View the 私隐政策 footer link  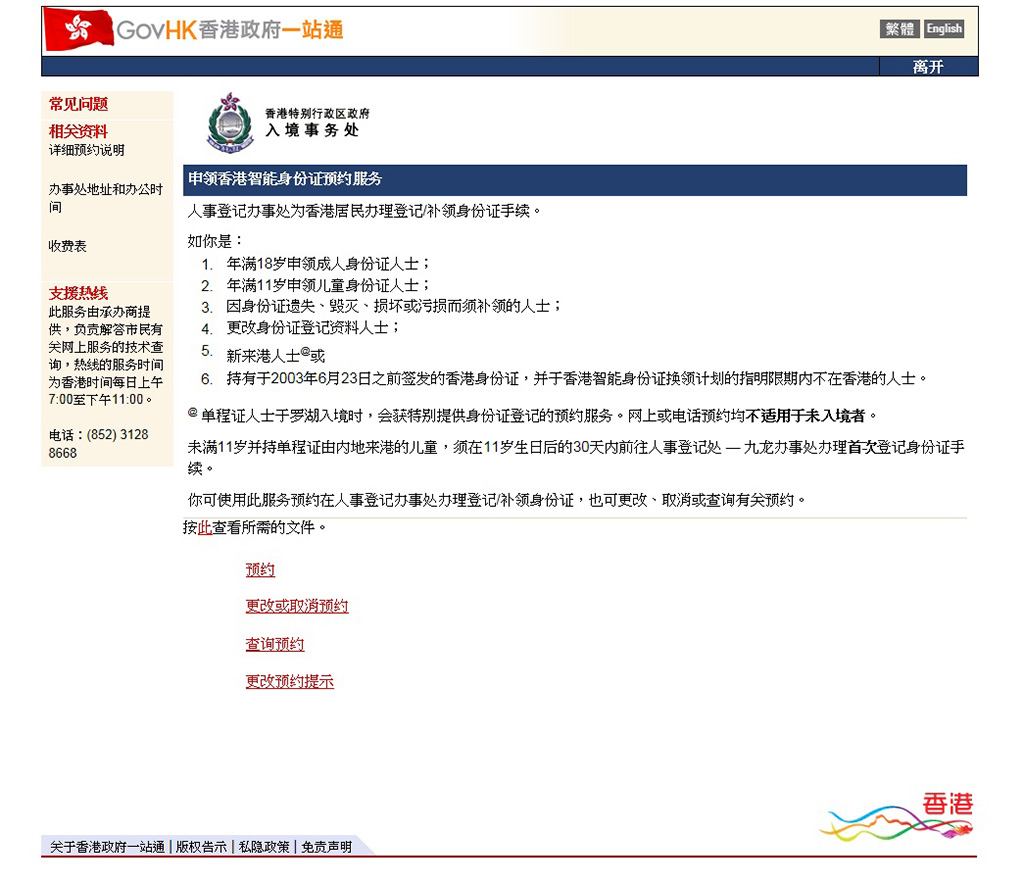coord(264,847)
